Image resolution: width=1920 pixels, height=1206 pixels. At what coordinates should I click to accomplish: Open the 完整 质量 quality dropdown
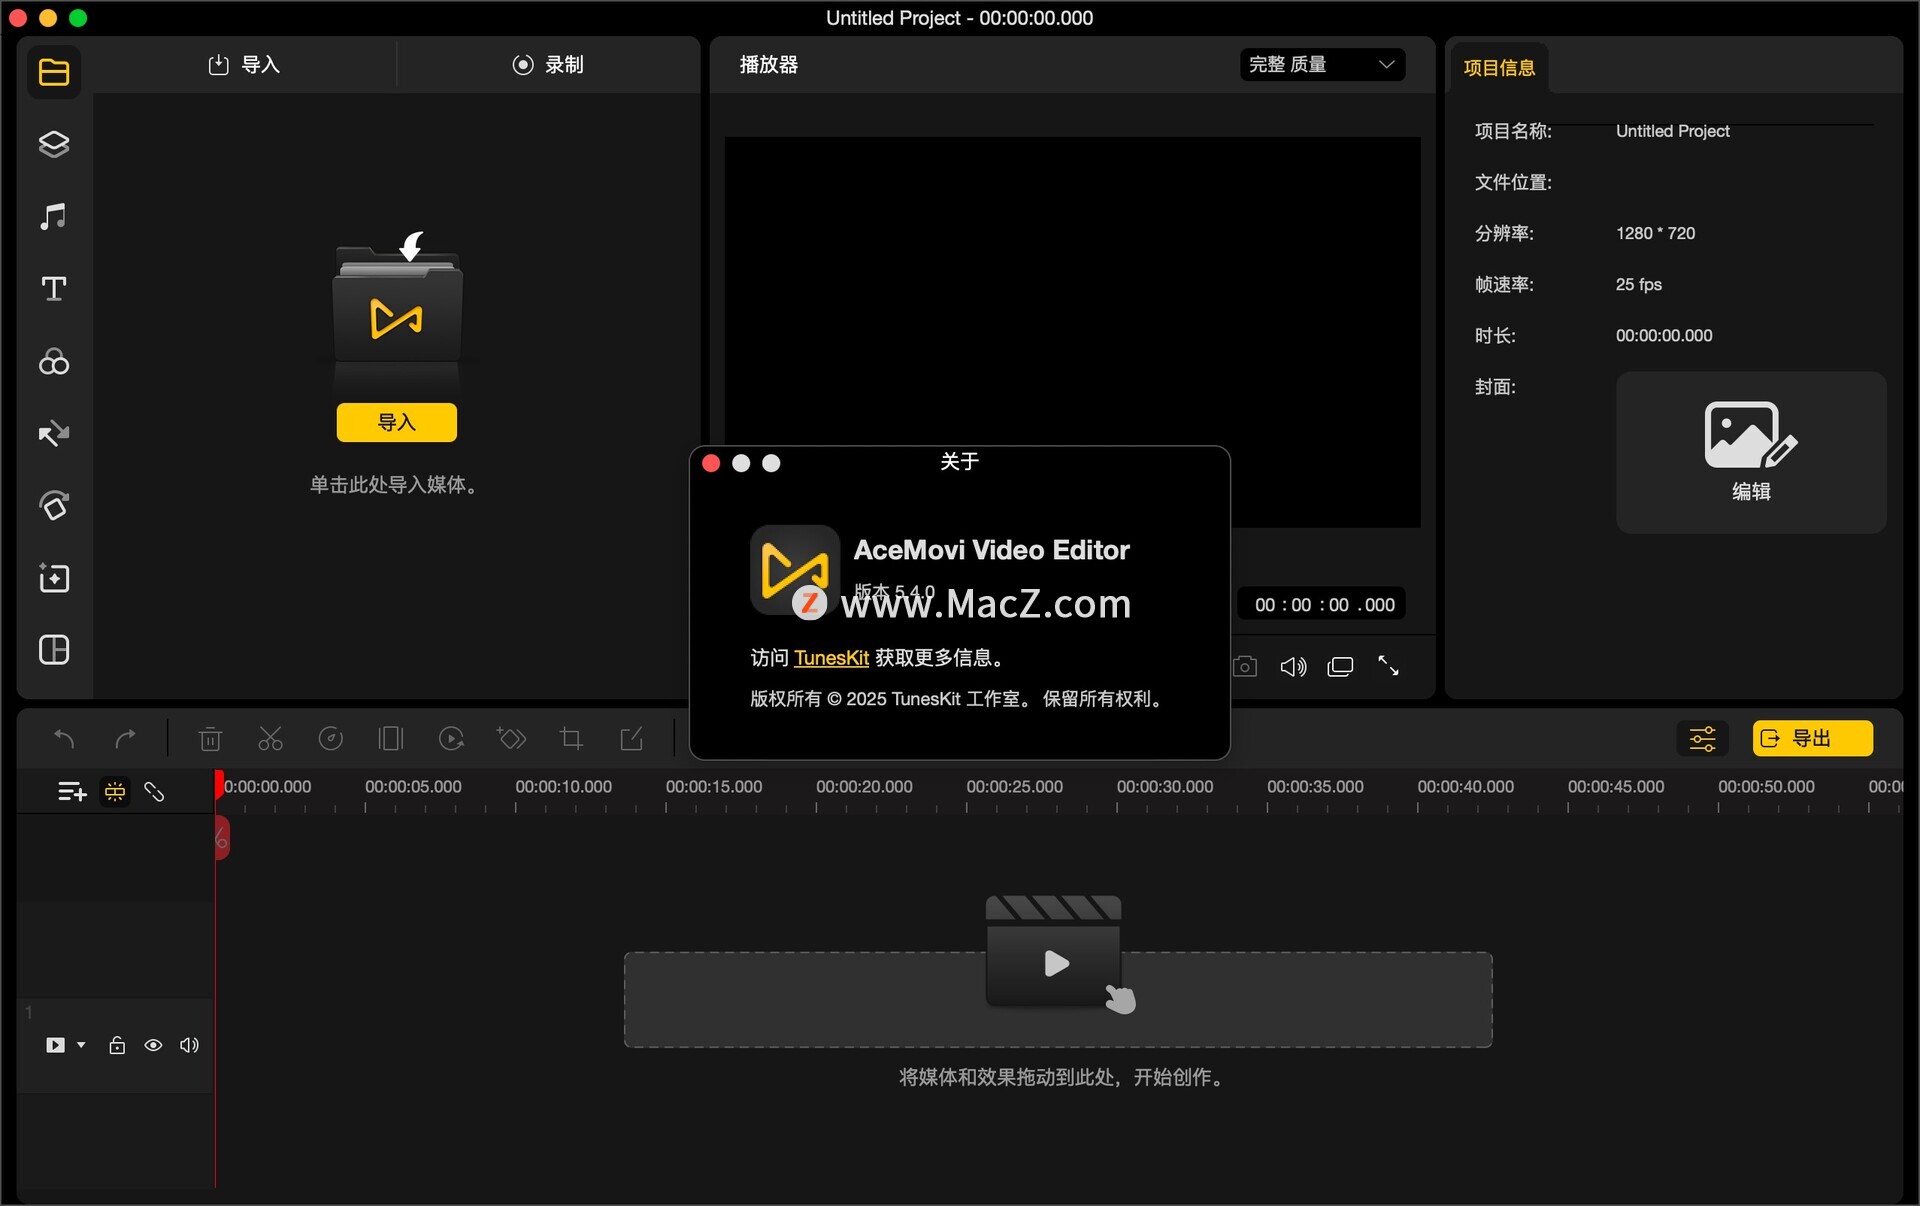1322,65
